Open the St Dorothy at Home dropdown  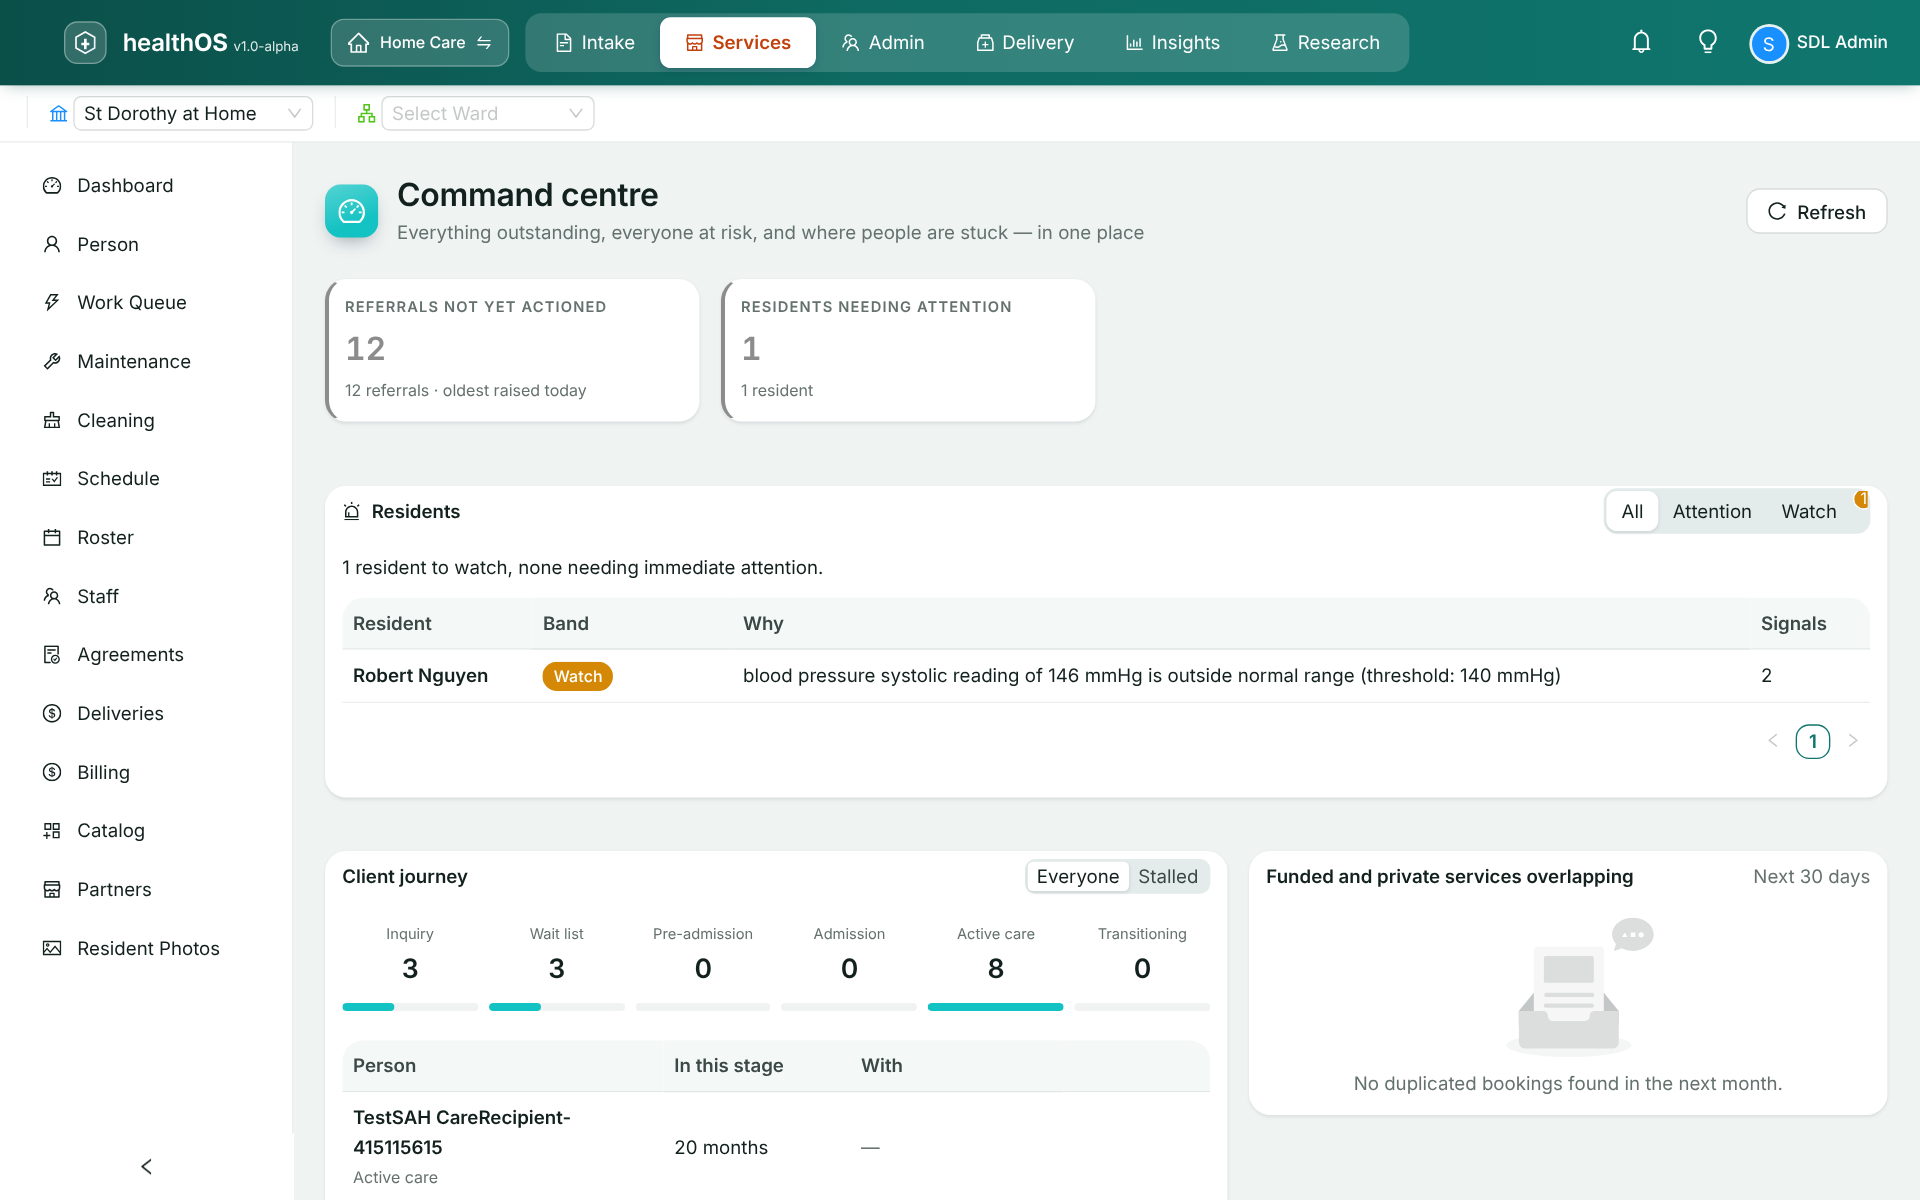[x=192, y=113]
